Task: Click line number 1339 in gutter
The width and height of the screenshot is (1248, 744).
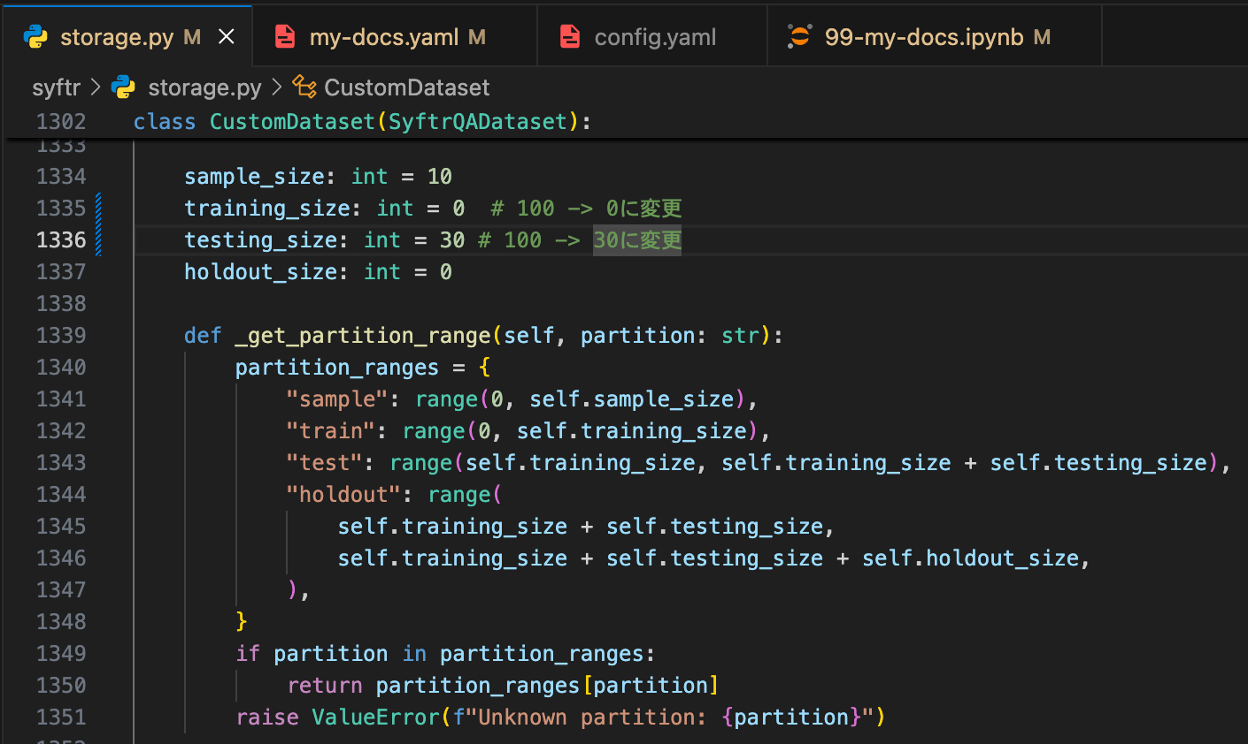Action: [x=61, y=335]
